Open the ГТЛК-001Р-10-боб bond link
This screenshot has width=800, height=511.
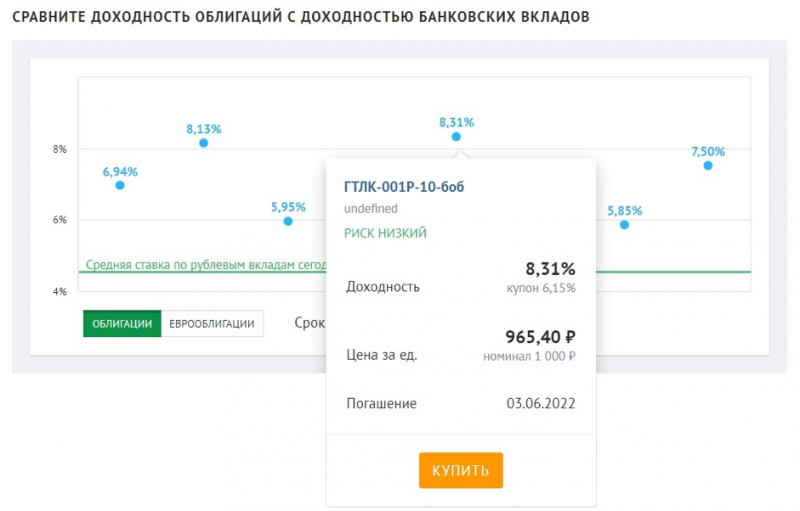click(x=404, y=187)
